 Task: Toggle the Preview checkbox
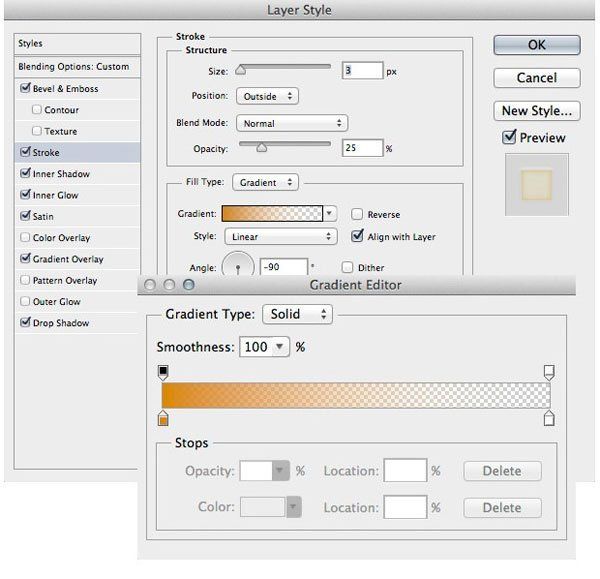pos(509,137)
